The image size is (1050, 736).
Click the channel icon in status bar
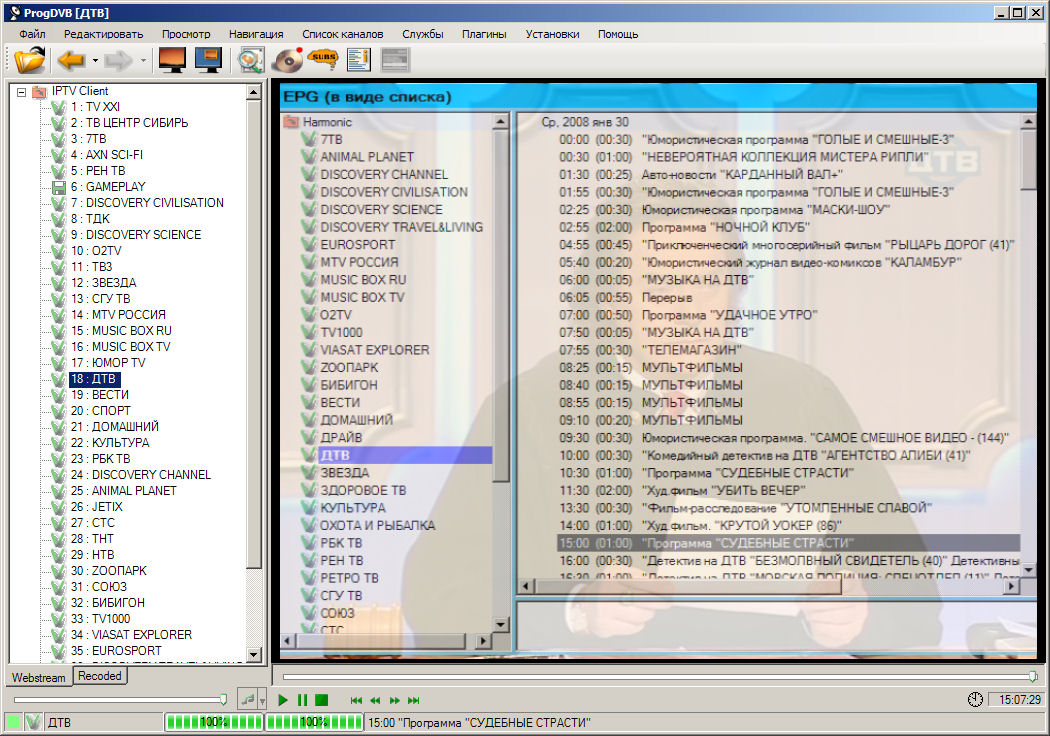[x=33, y=722]
